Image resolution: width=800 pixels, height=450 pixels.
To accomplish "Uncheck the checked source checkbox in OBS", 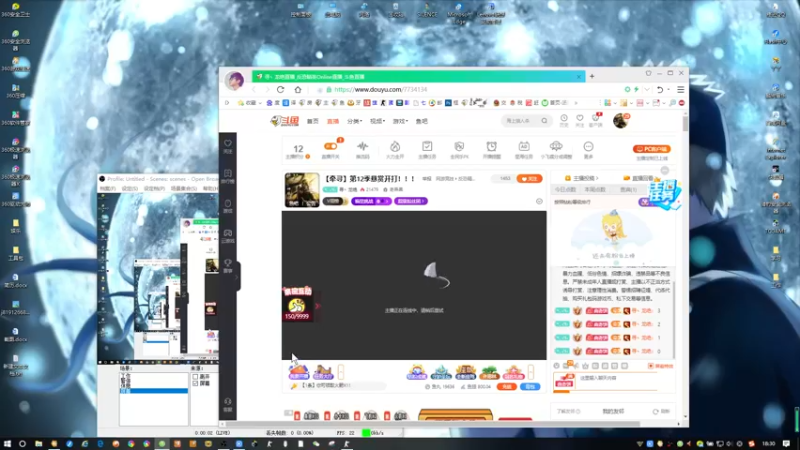I will point(195,383).
